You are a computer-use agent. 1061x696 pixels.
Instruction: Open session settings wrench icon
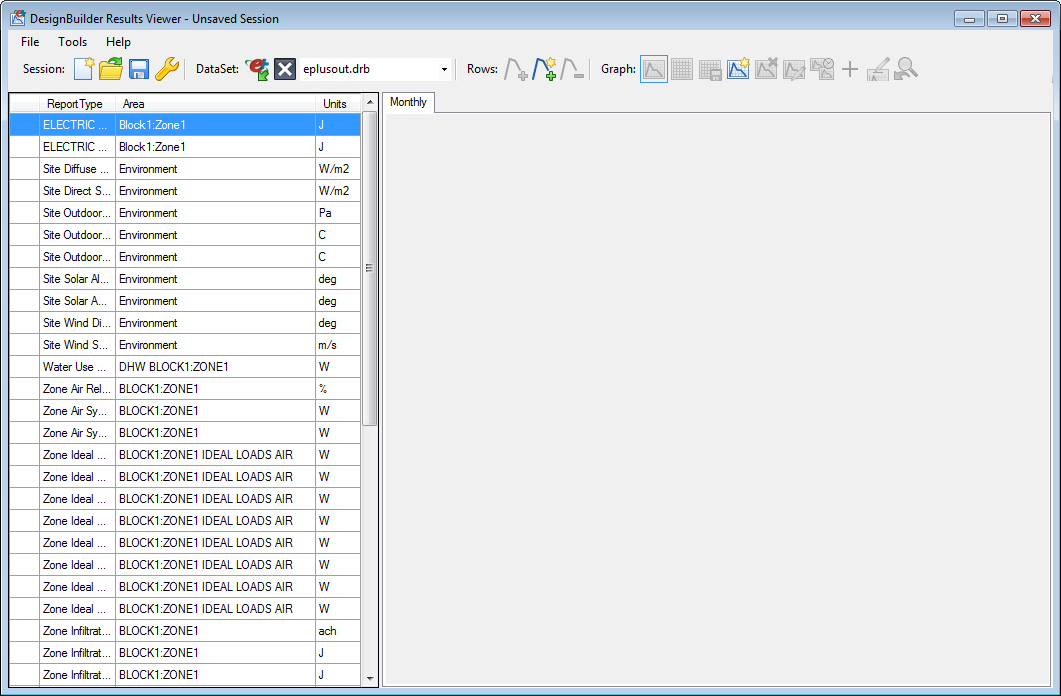click(166, 69)
